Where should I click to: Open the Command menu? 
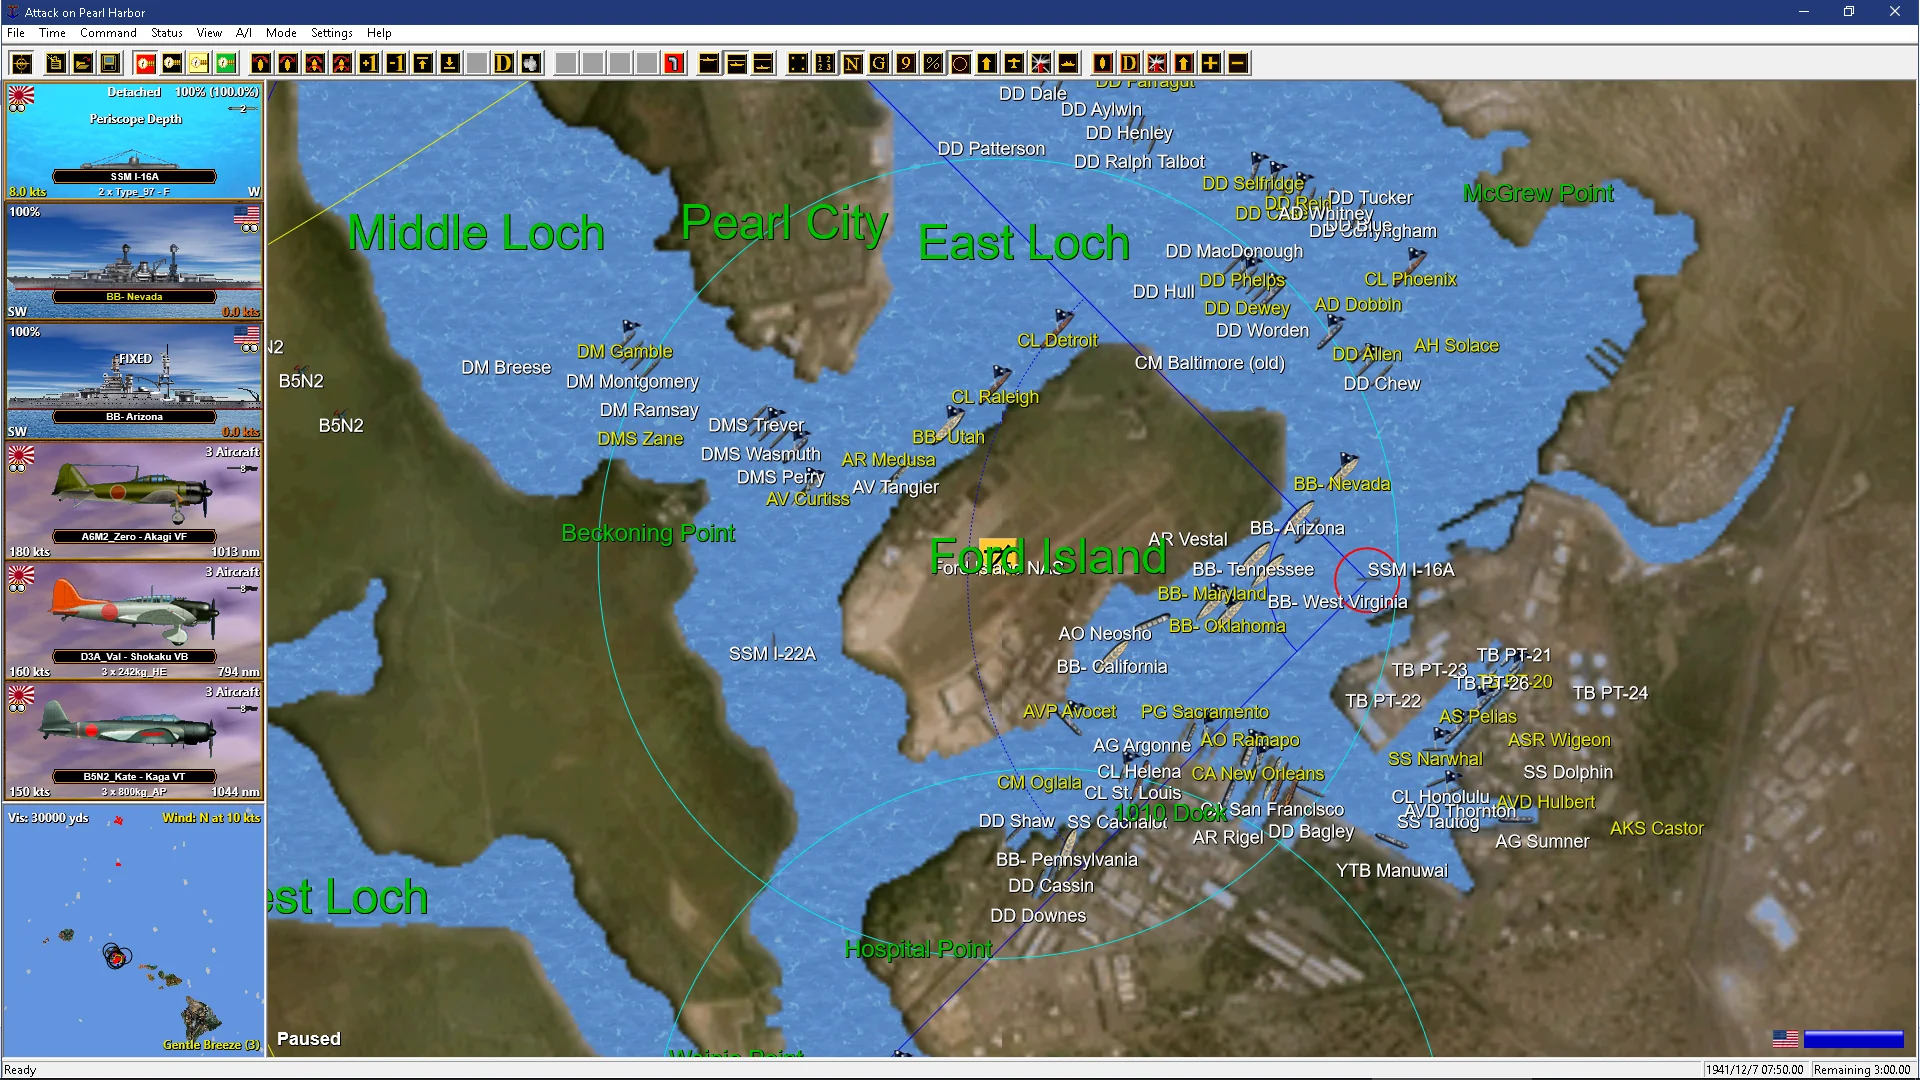108,33
